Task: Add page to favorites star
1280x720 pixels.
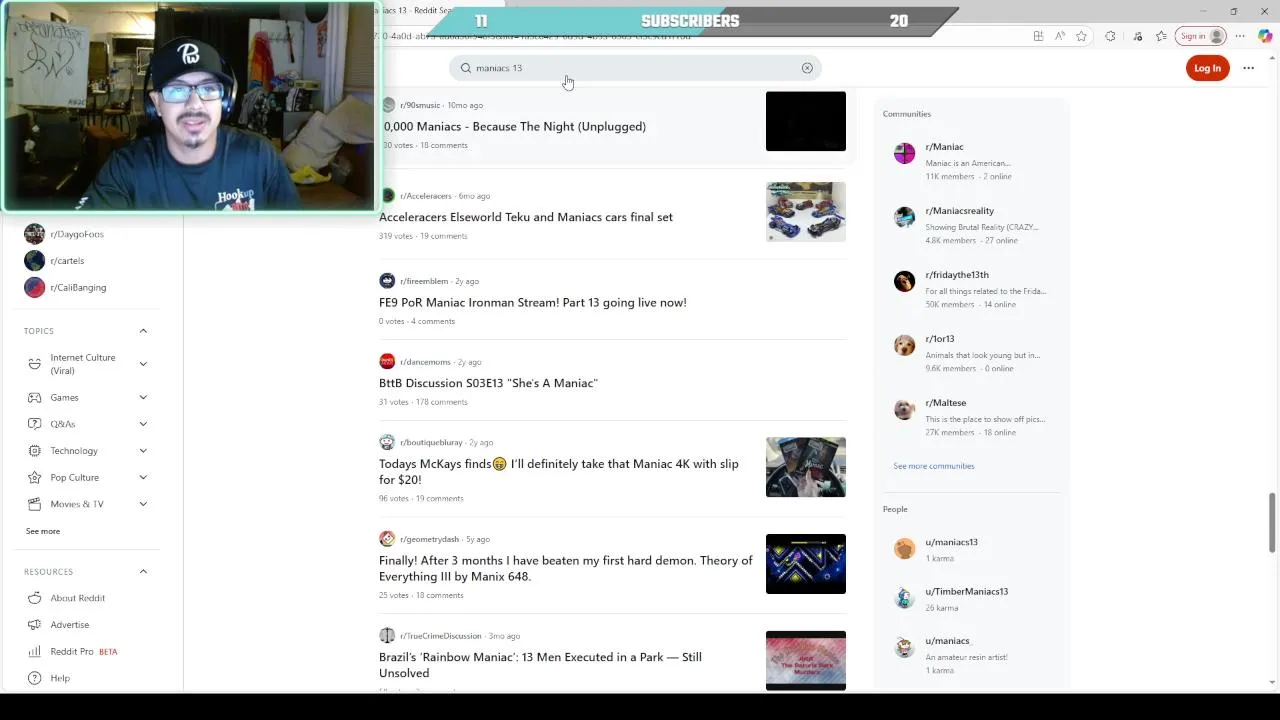Action: tap(1081, 36)
